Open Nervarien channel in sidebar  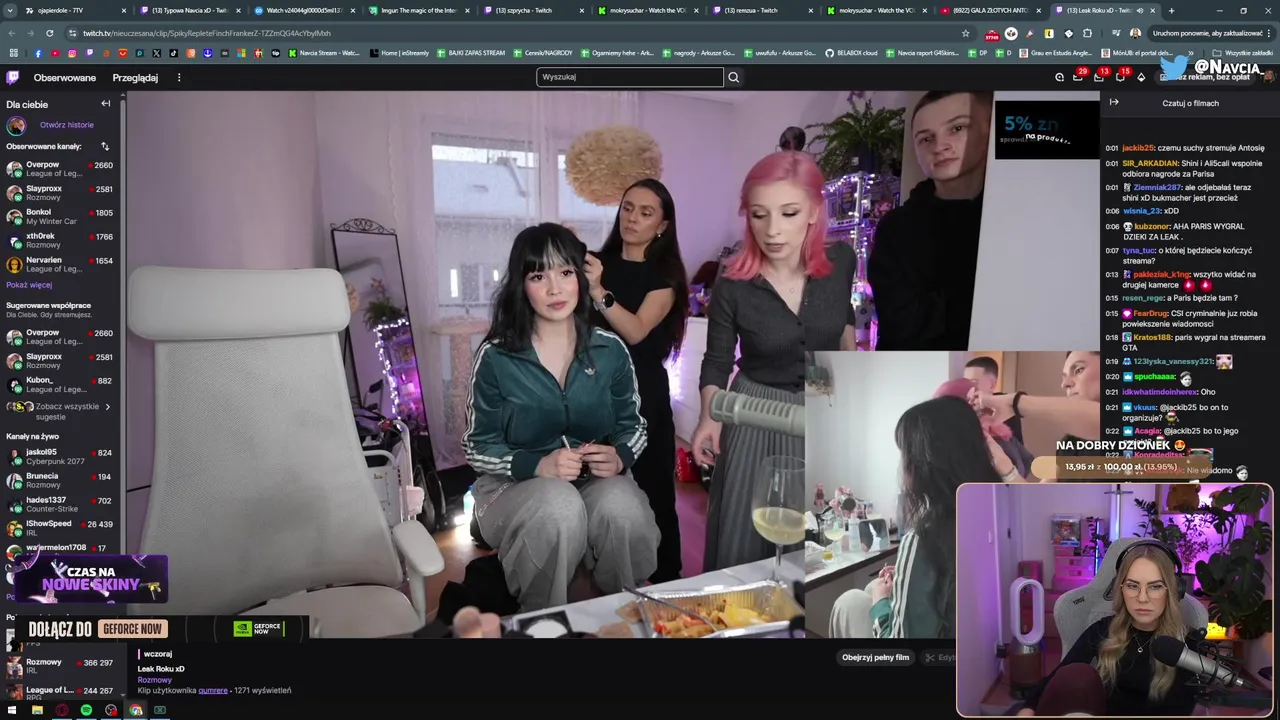[60, 265]
